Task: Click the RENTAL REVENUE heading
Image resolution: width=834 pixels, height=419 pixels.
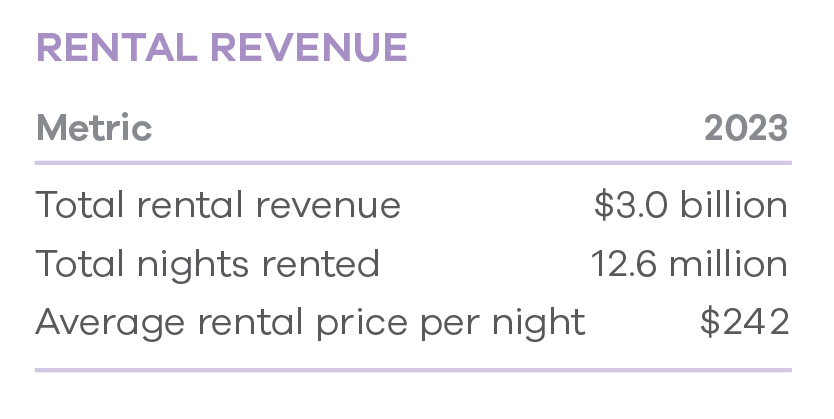Action: click(221, 48)
